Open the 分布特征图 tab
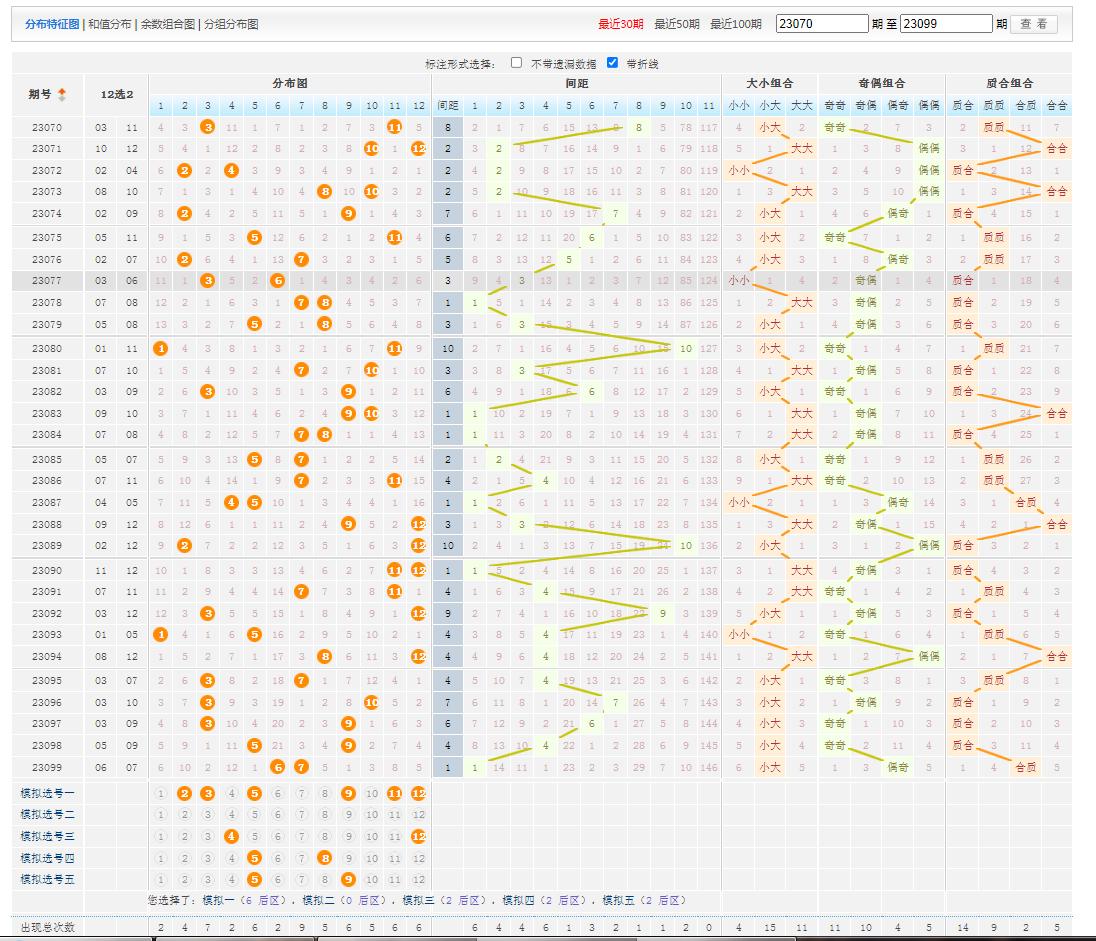The image size is (1096, 941). click(x=52, y=24)
